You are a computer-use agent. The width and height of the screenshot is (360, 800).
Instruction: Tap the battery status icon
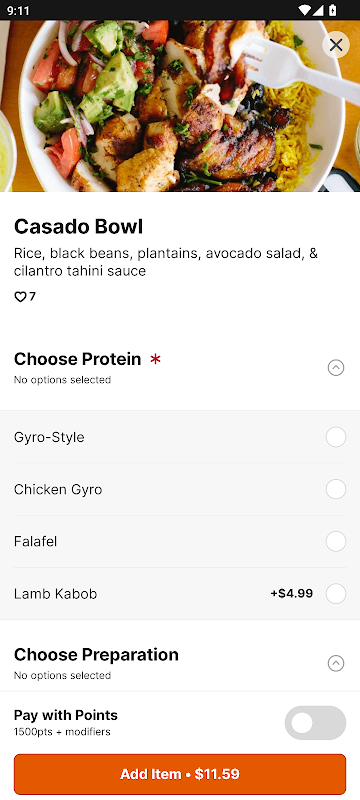[332, 10]
